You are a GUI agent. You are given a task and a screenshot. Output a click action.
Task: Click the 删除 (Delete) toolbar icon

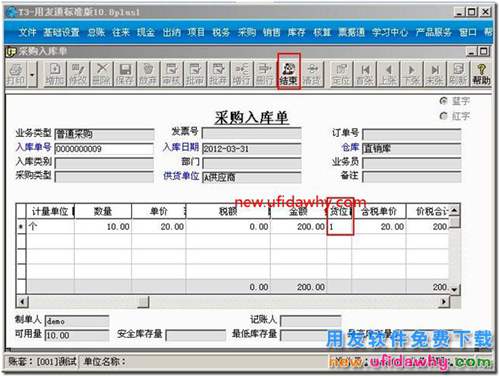[102, 74]
